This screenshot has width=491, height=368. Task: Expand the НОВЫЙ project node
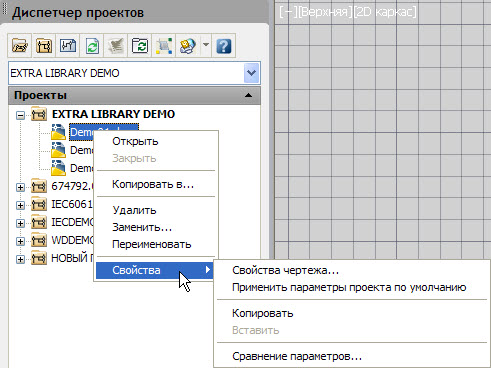20,259
